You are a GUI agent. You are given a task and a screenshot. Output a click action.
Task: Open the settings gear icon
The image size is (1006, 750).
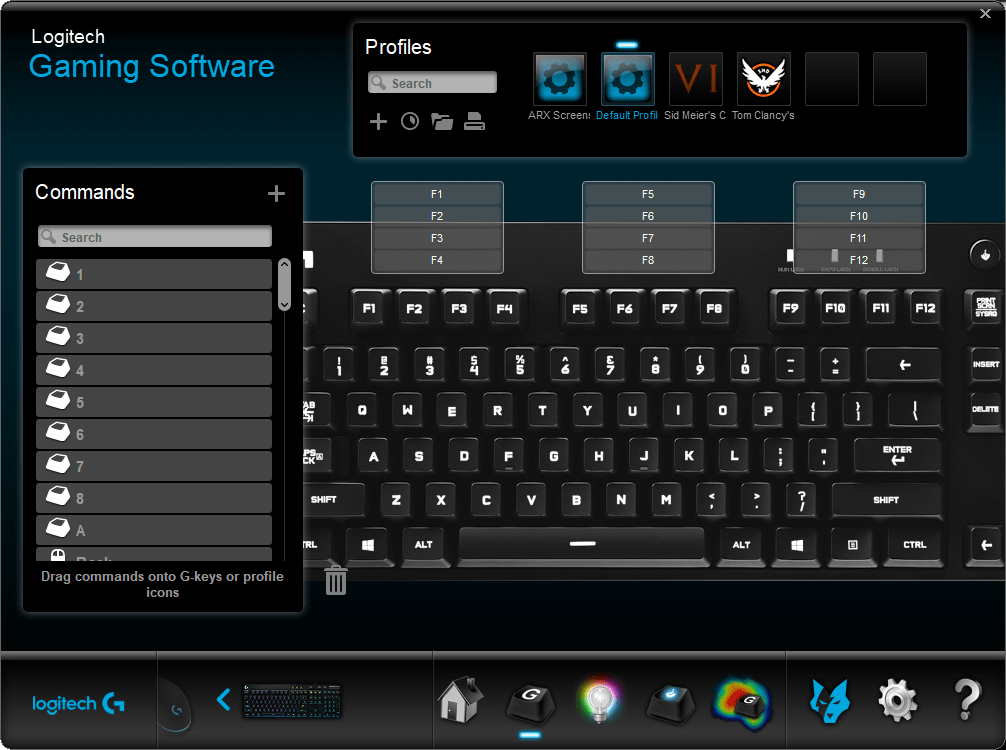click(x=897, y=700)
